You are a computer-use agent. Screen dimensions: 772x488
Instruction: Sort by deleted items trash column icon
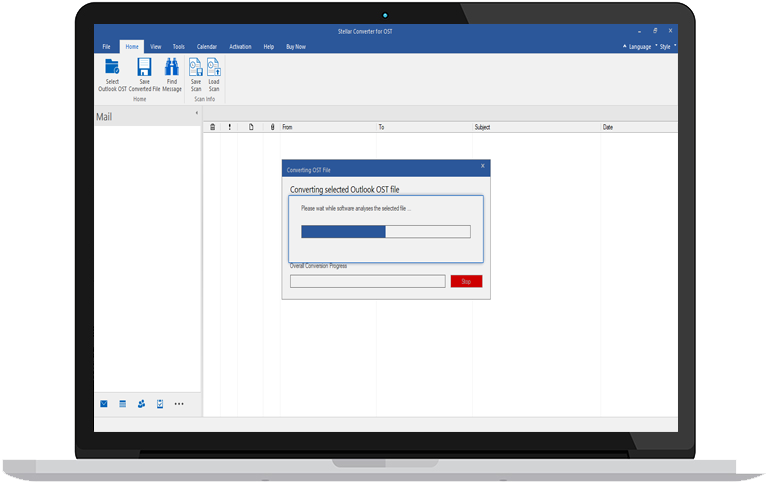(x=212, y=127)
